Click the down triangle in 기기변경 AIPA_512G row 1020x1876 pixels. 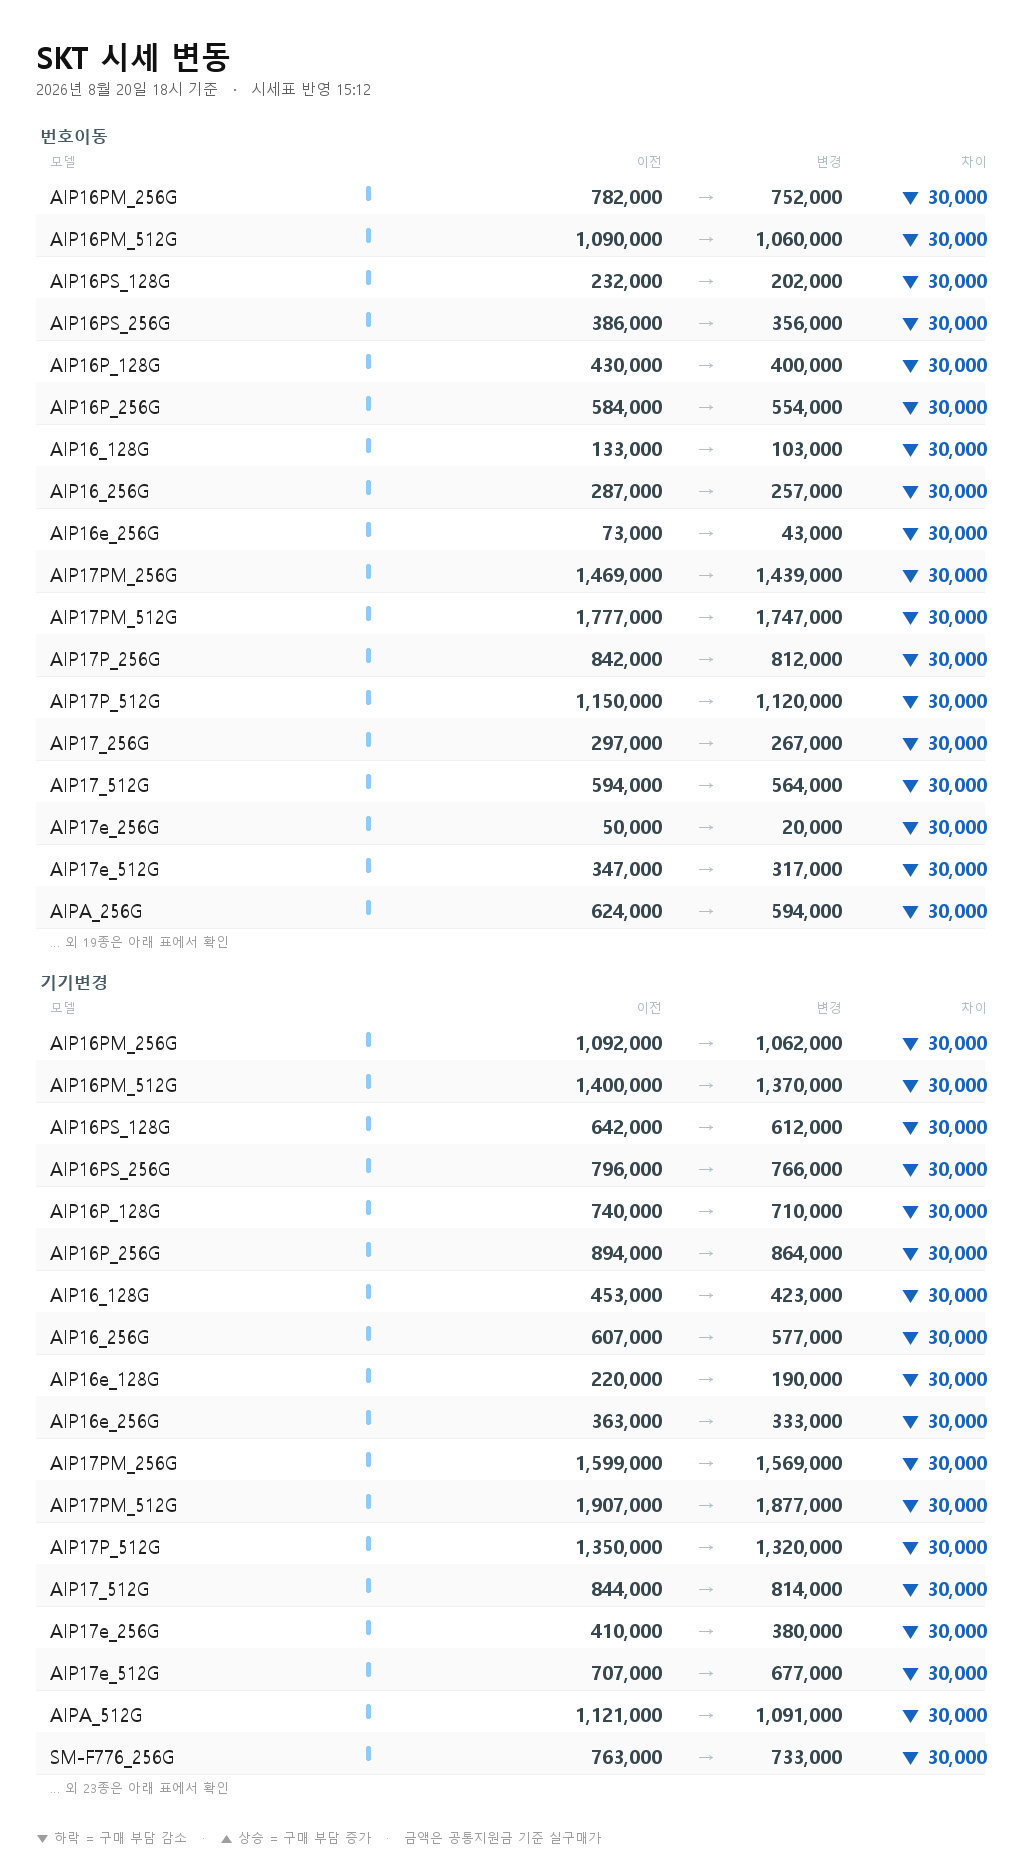click(x=910, y=1716)
